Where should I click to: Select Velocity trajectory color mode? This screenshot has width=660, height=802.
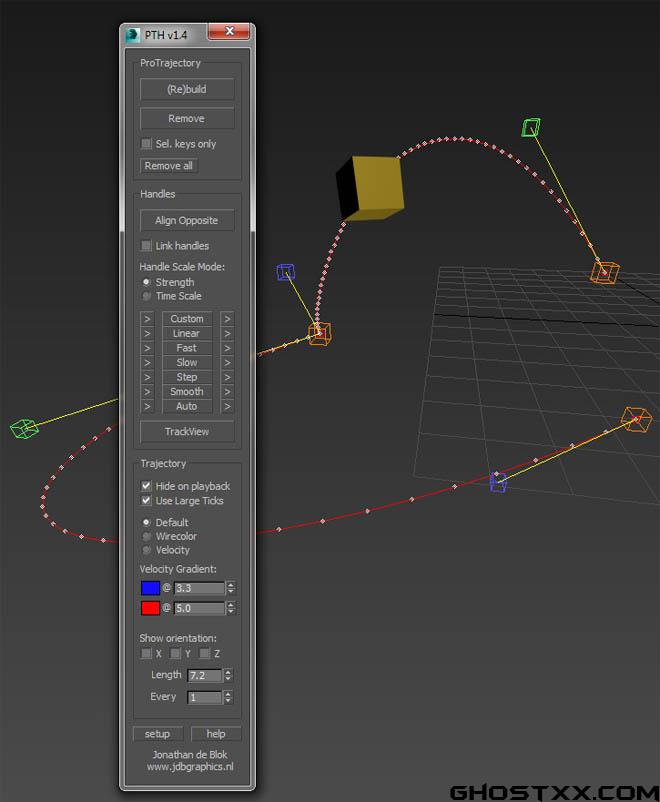(x=146, y=550)
